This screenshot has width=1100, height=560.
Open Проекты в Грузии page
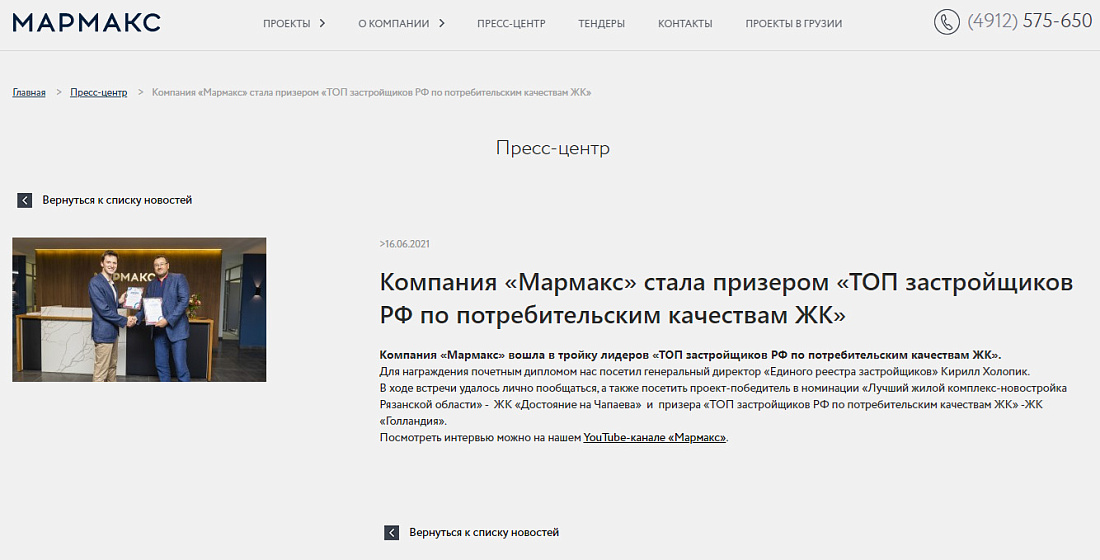793,23
